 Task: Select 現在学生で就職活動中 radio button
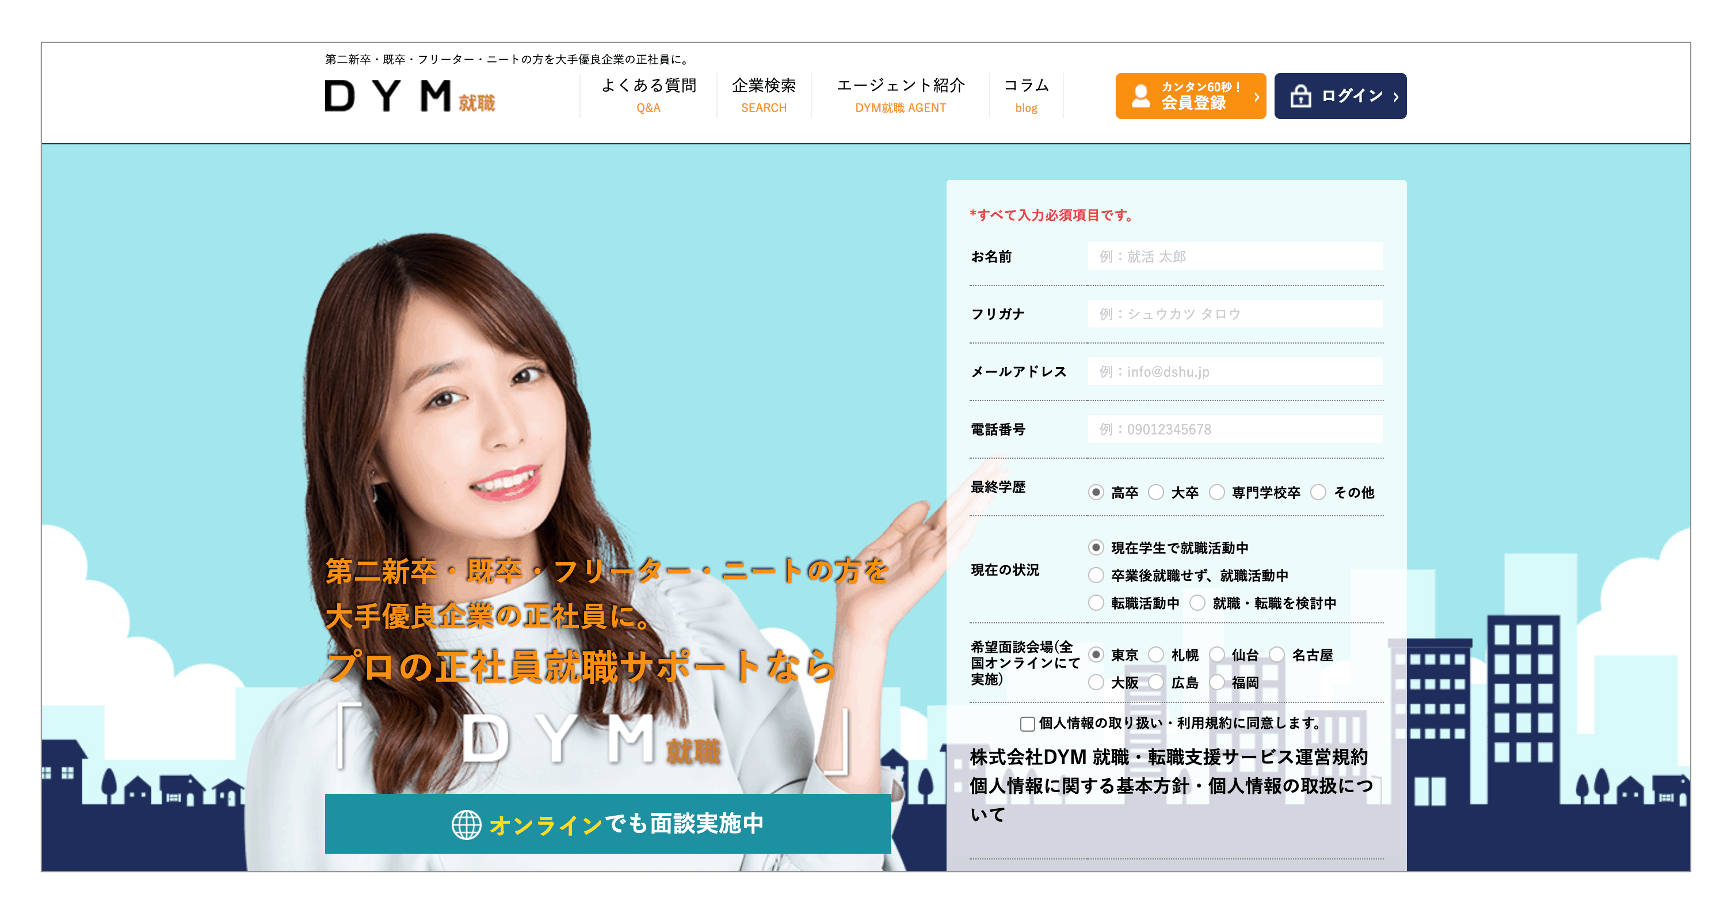[x=1096, y=547]
